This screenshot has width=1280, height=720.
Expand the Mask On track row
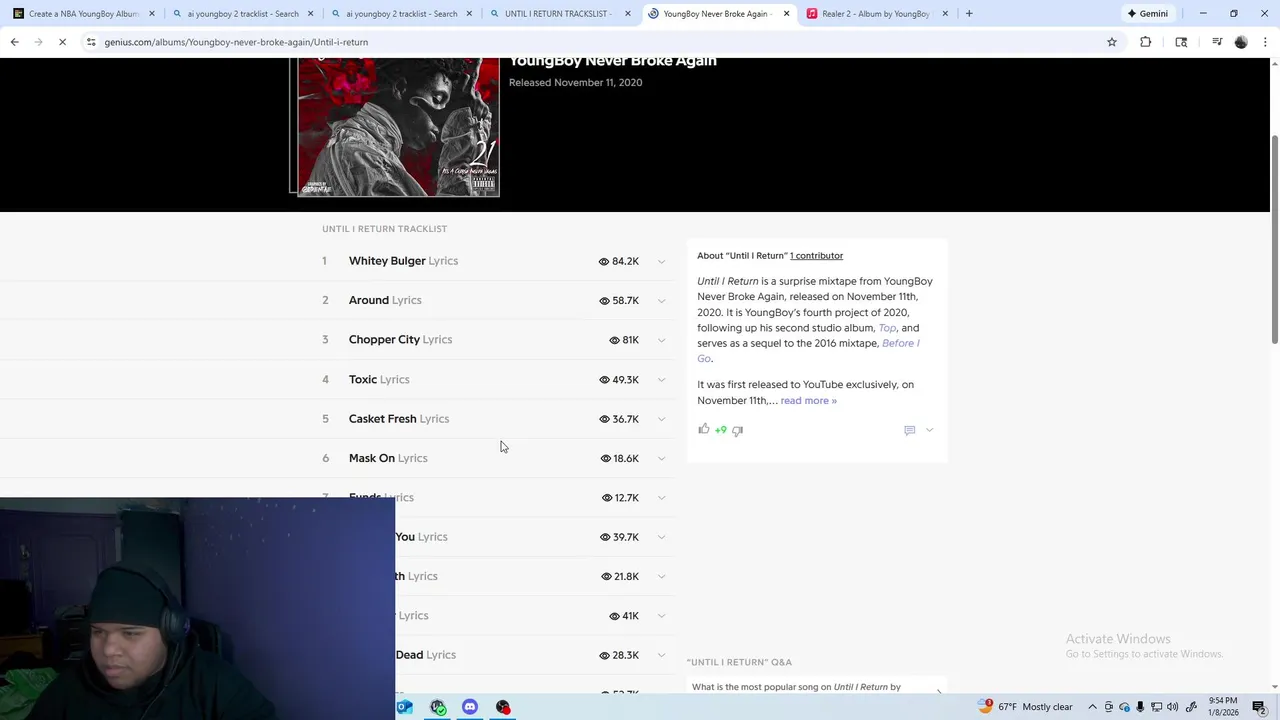pos(661,458)
